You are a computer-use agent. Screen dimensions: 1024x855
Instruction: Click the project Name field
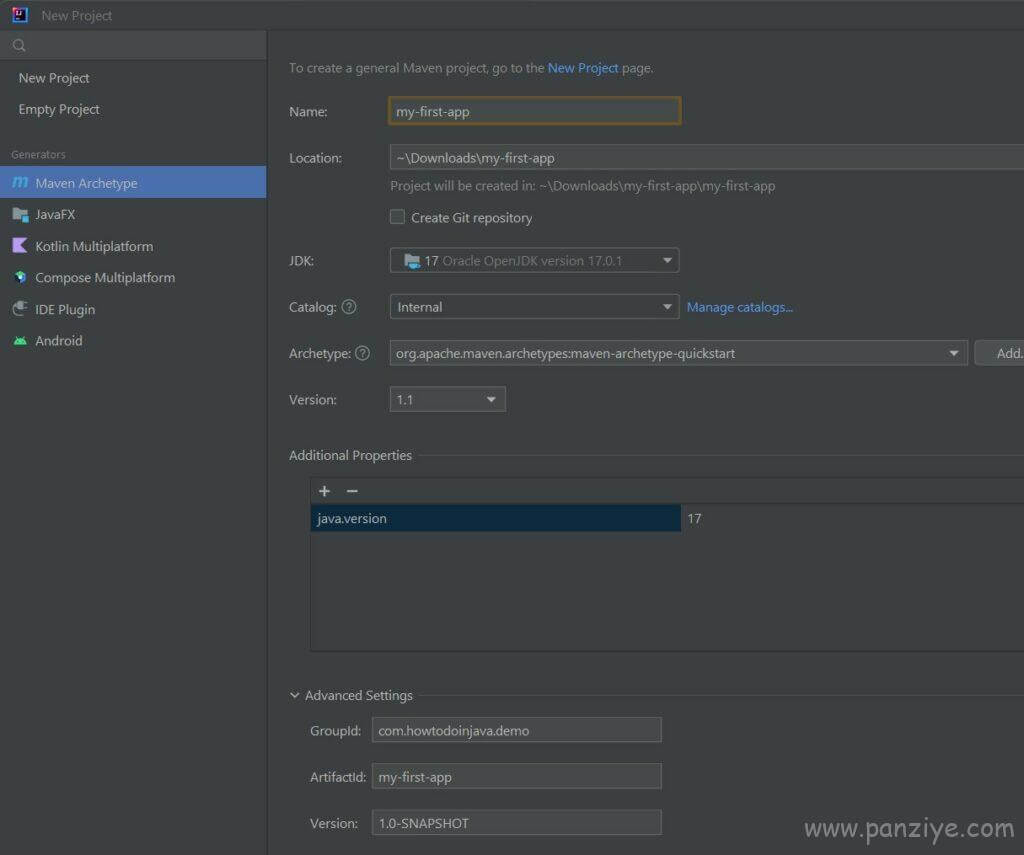click(x=534, y=111)
